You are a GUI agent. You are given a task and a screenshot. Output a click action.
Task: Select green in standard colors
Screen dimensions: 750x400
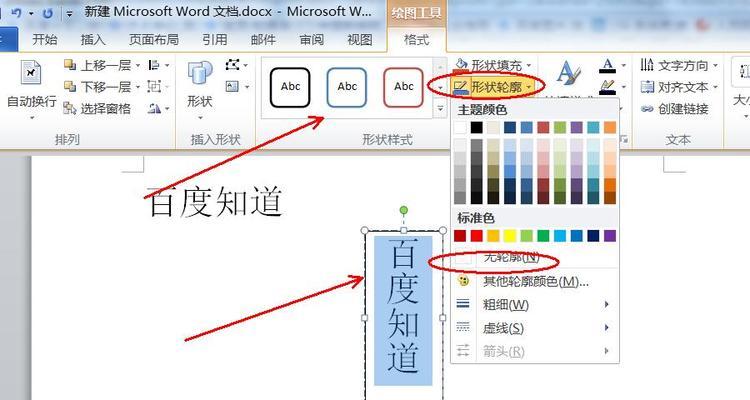543,236
